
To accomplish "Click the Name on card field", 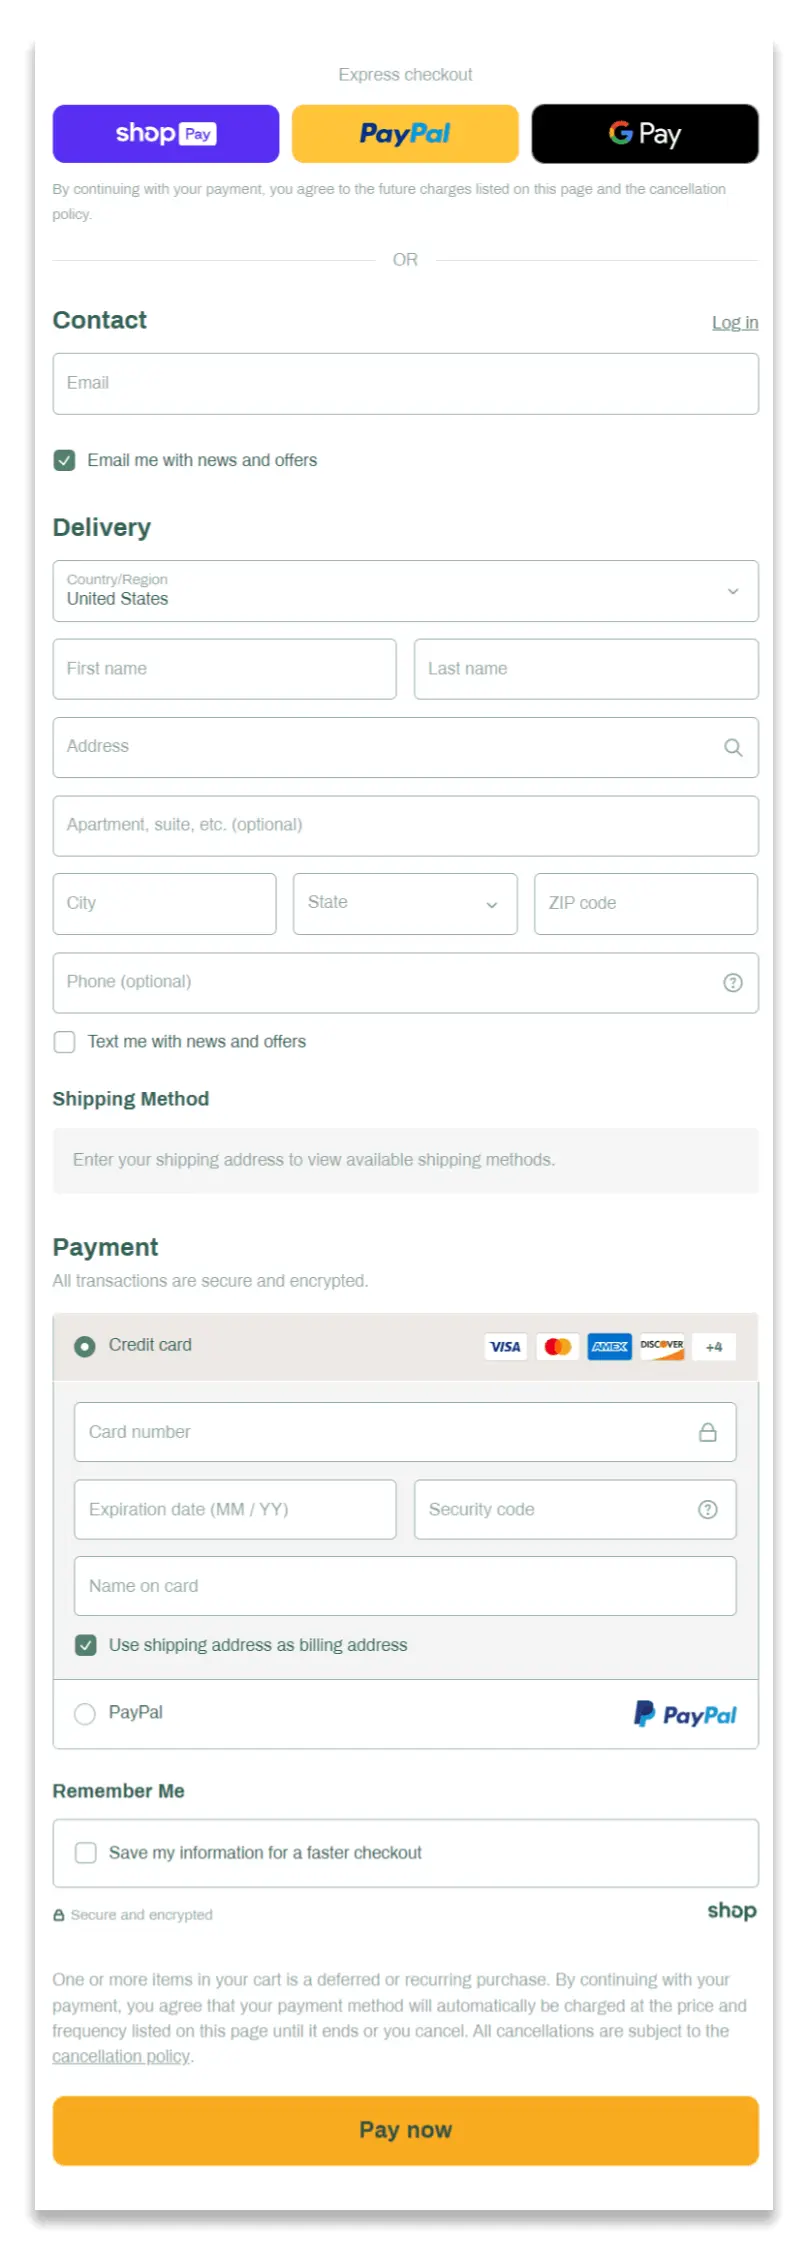I will point(405,1585).
